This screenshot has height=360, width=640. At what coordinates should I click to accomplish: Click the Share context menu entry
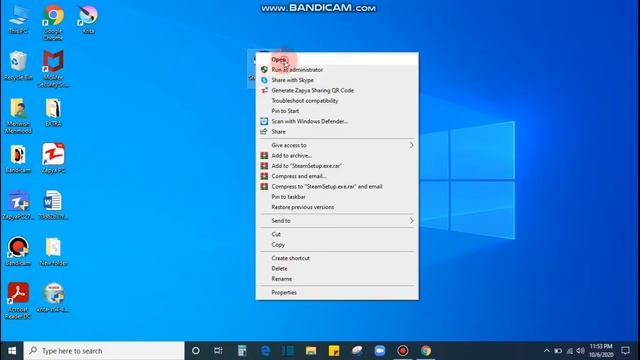[337, 131]
